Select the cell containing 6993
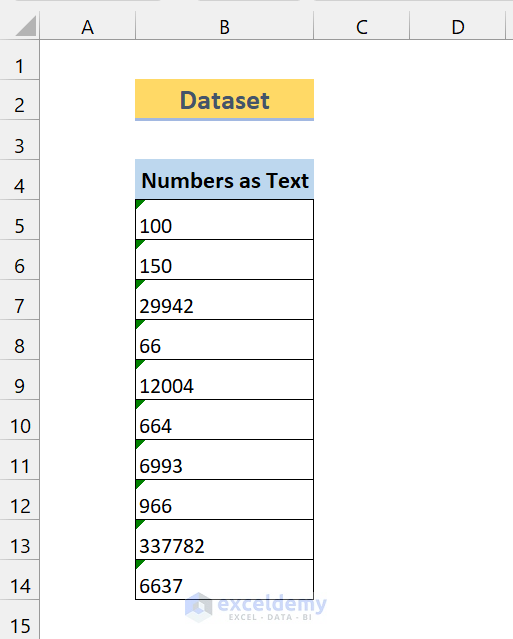Screen dimensions: 513x639 (225, 460)
